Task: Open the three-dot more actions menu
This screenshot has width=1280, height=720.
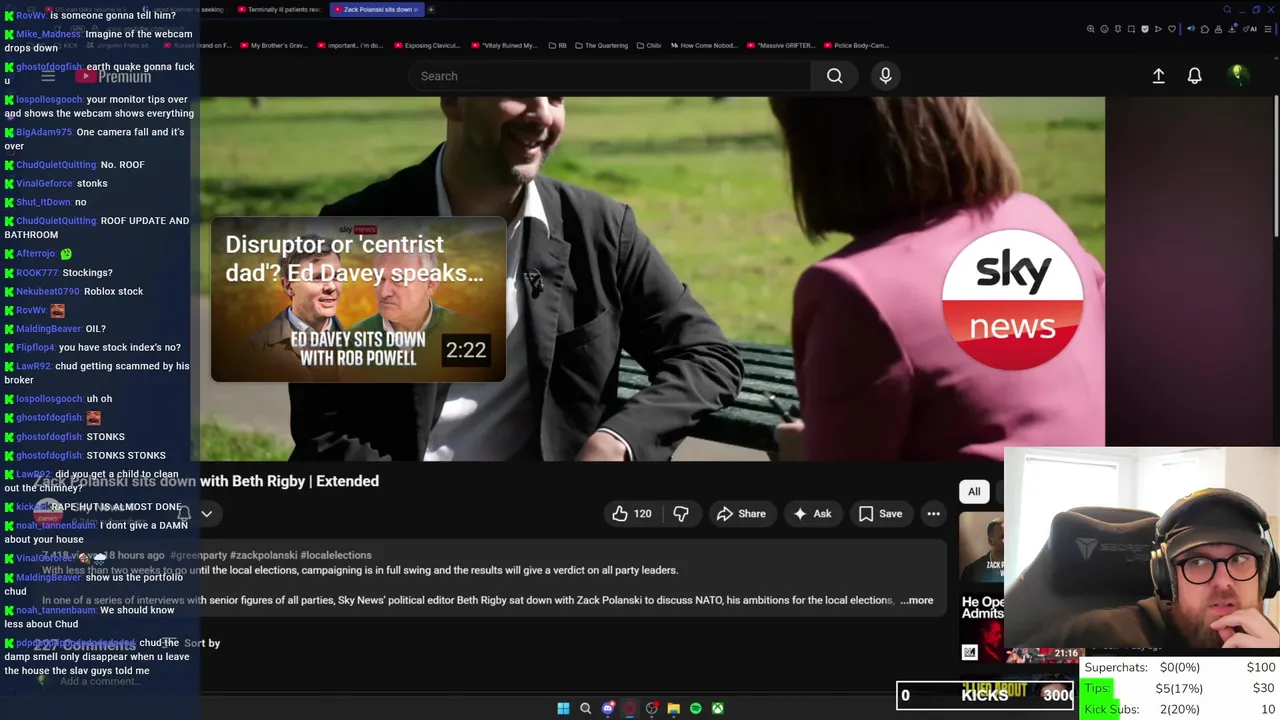Action: pyautogui.click(x=933, y=514)
